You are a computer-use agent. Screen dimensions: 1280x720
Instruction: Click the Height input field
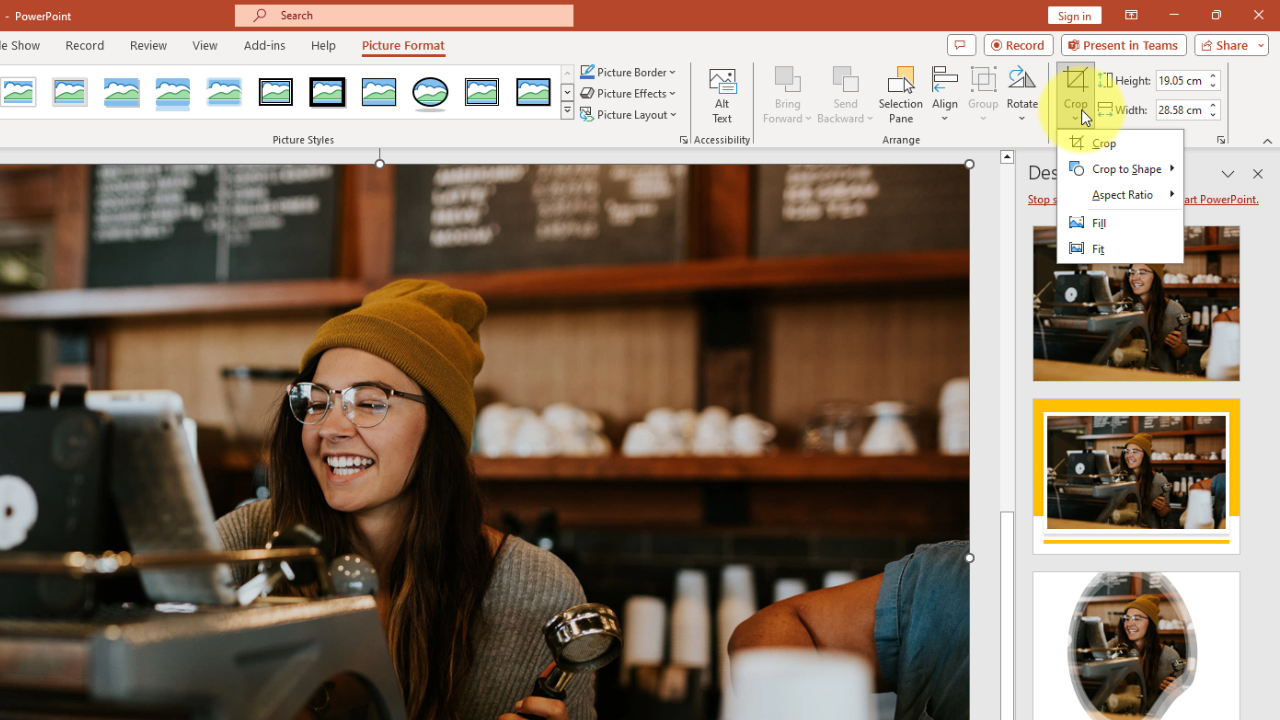[1180, 81]
